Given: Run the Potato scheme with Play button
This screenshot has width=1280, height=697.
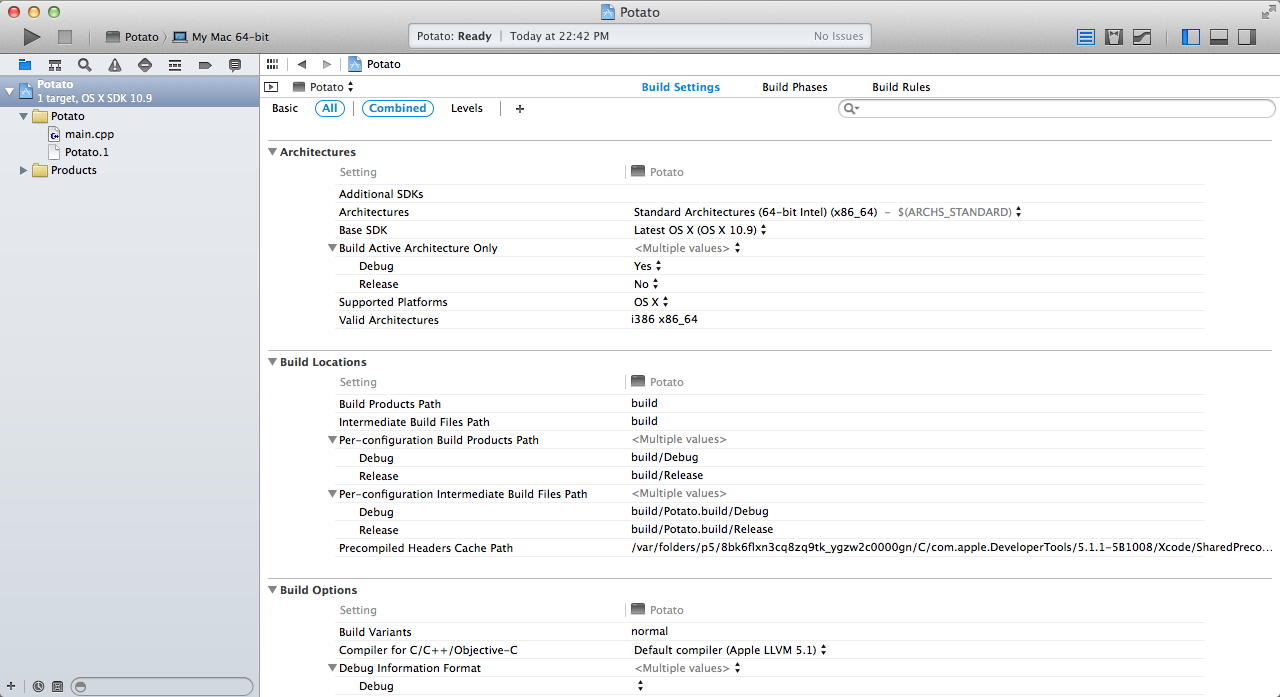Looking at the screenshot, I should (x=32, y=37).
